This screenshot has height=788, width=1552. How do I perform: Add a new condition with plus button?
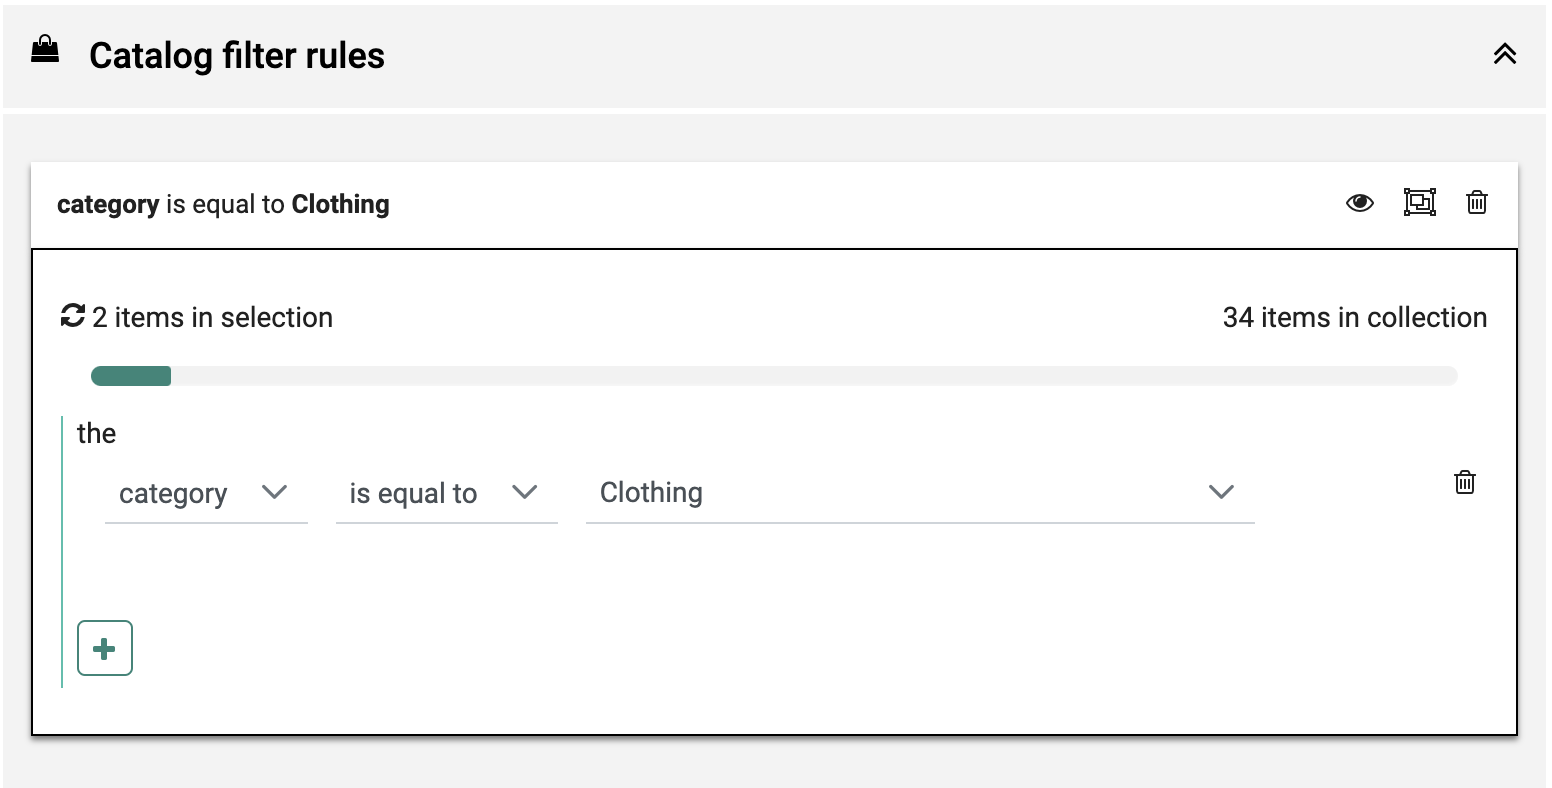coord(105,648)
